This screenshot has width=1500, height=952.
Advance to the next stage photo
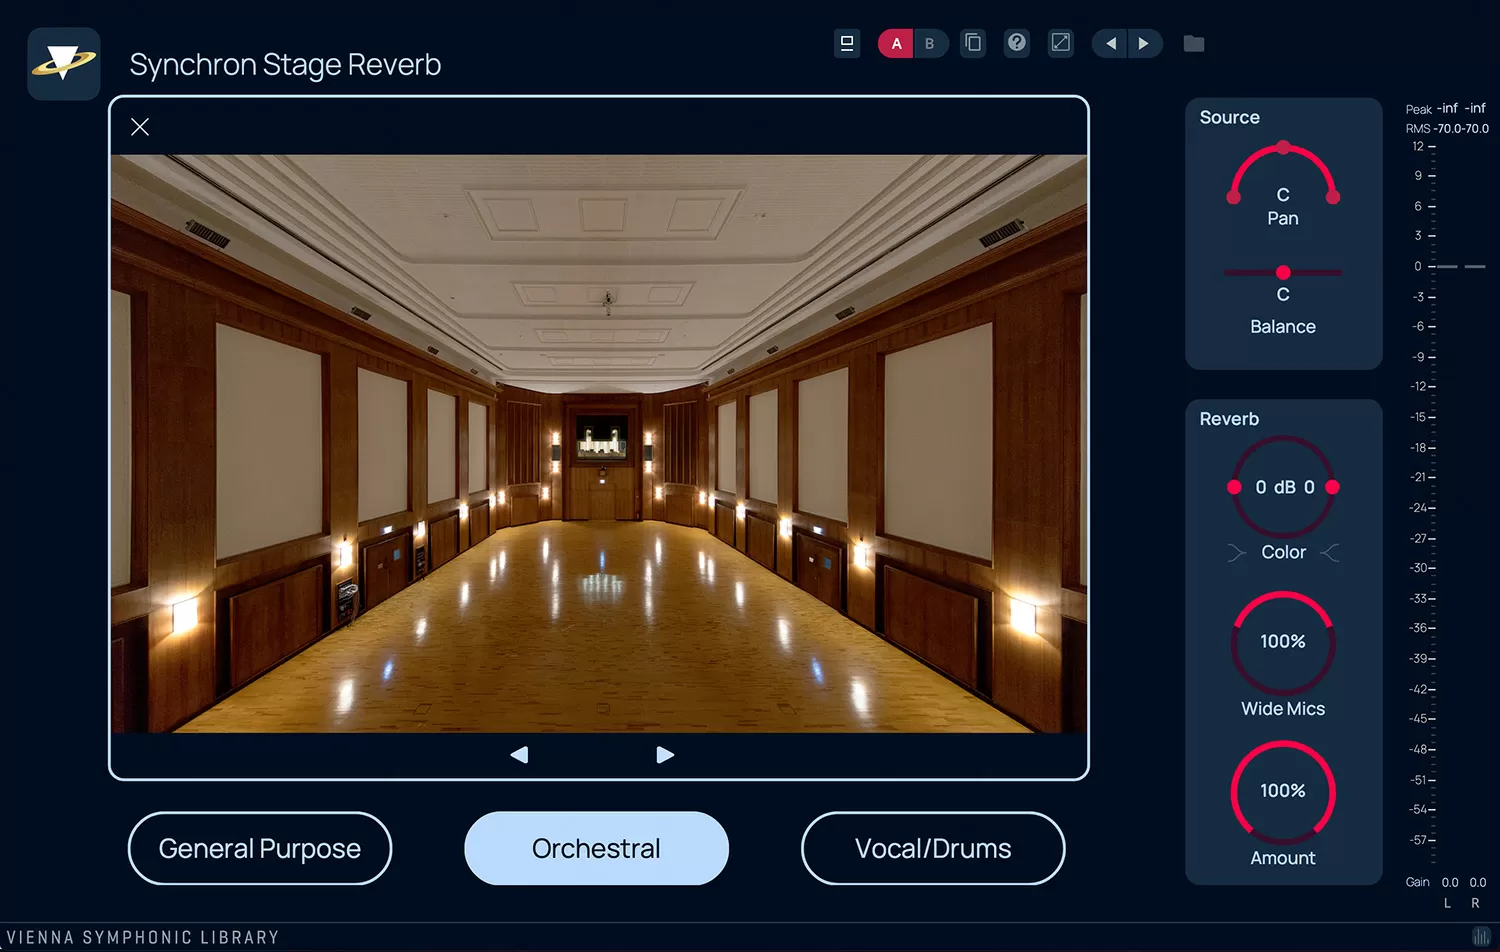click(664, 755)
